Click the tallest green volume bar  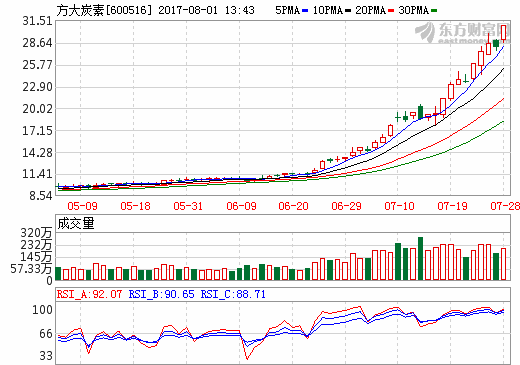pos(420,258)
